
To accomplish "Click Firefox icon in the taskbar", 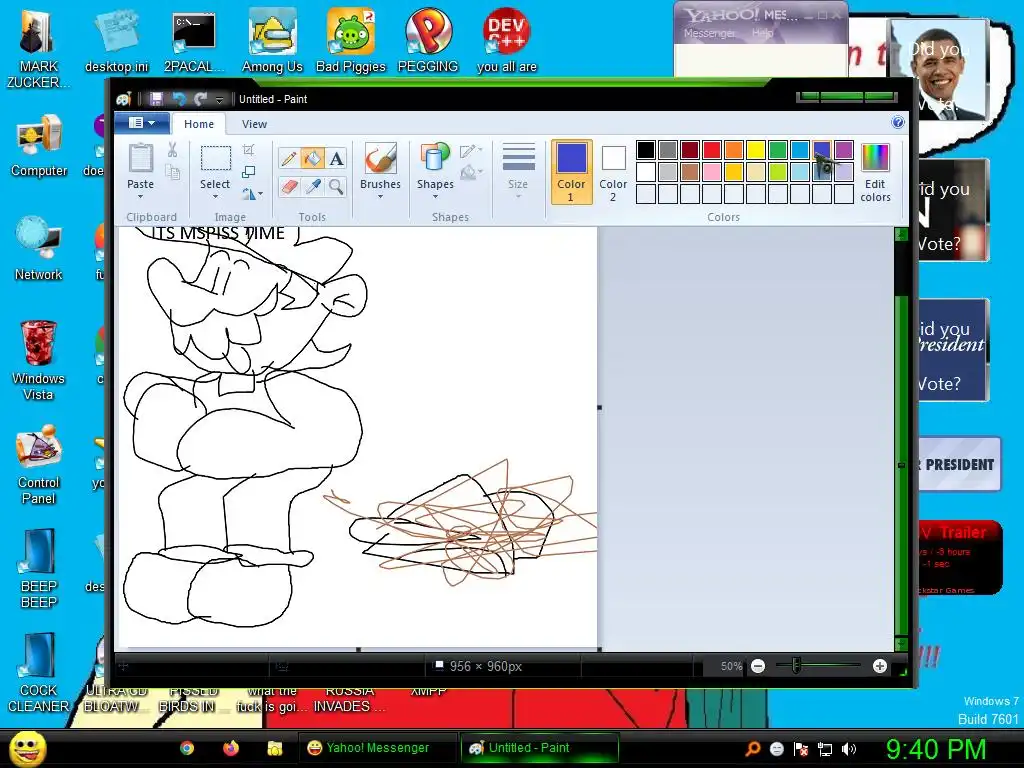I will tap(231, 748).
